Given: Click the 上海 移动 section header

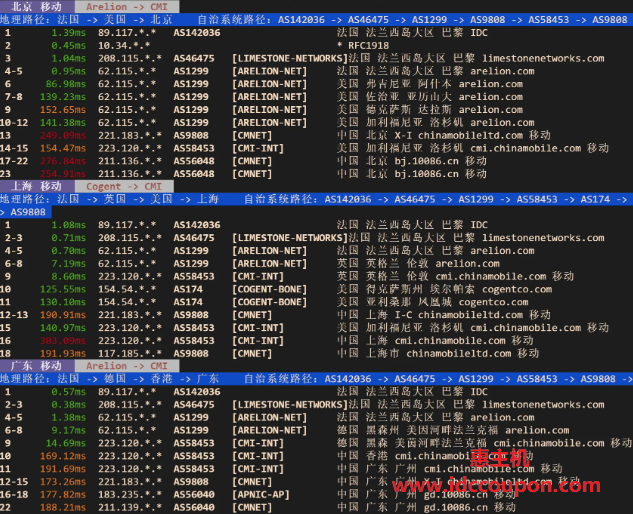Looking at the screenshot, I should (37, 186).
